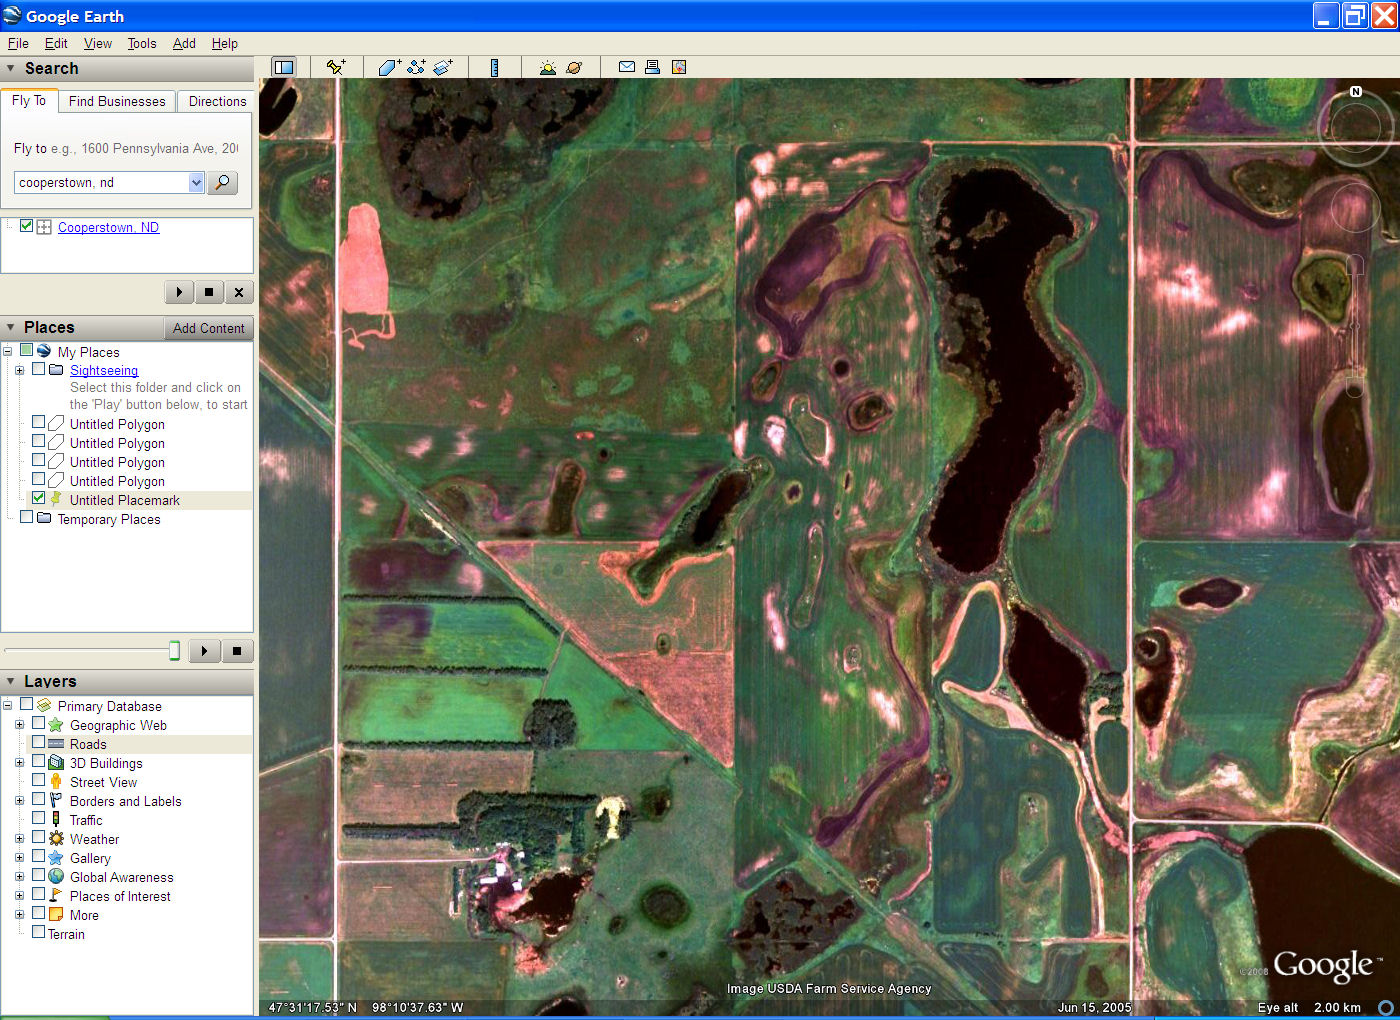Toggle the sidebar visibility icon
Screen dimensions: 1400x1020
(x=284, y=67)
